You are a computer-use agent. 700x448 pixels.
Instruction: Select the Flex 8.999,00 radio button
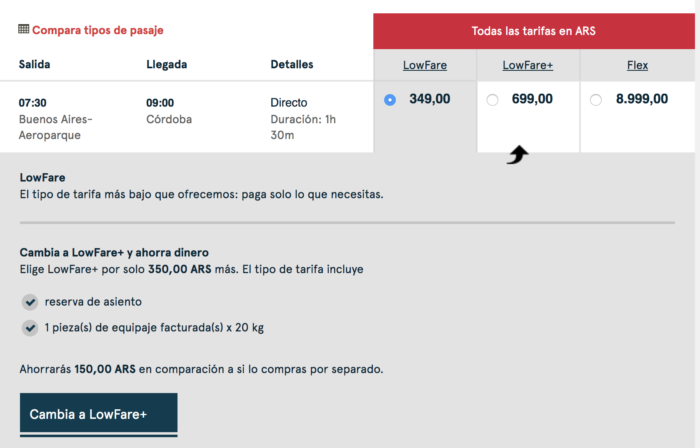pos(596,99)
